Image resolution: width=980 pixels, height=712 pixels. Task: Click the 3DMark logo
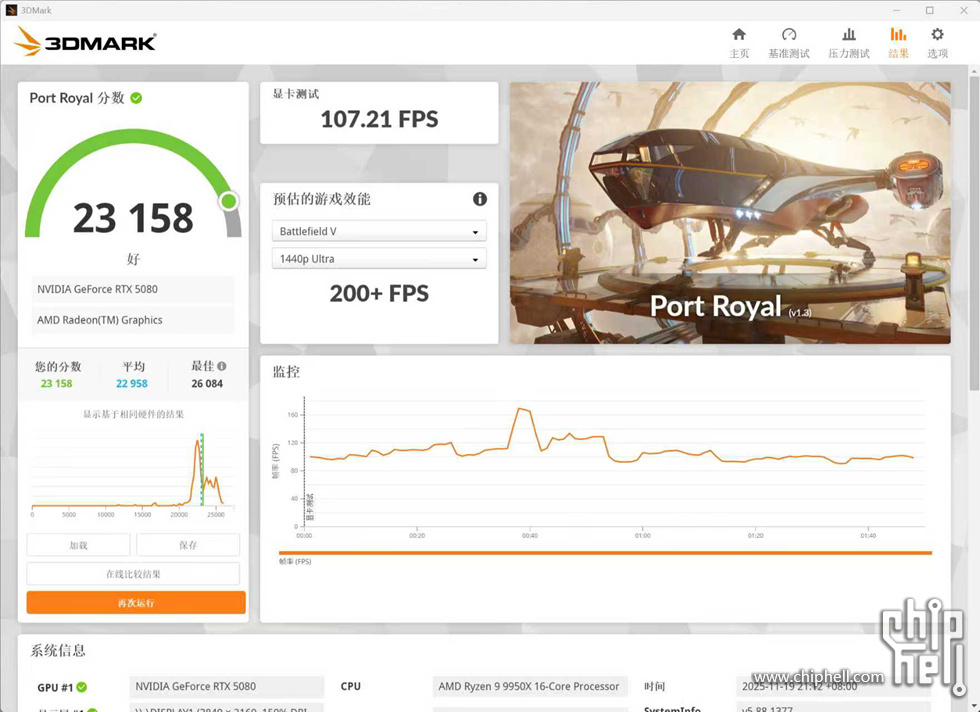(x=86, y=42)
